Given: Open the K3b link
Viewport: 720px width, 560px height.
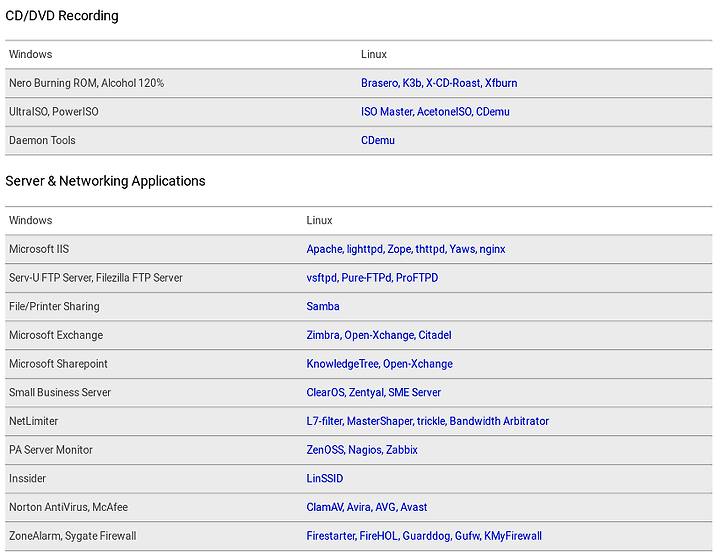Looking at the screenshot, I should coord(412,83).
